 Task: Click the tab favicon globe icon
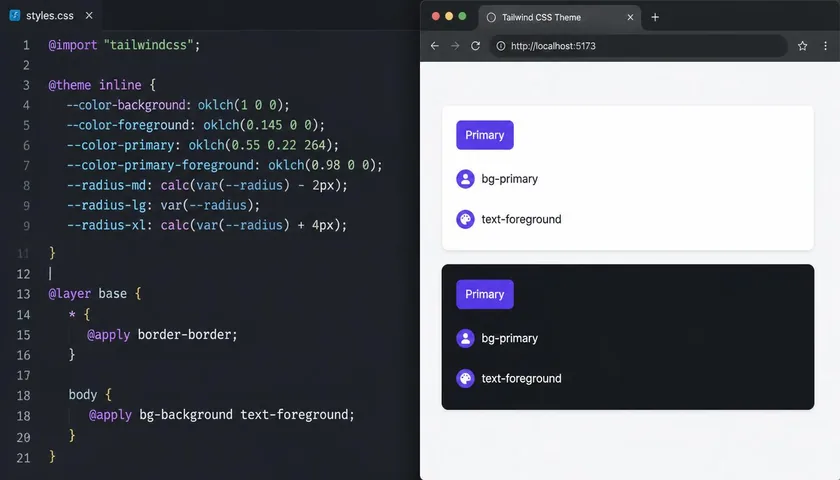coord(491,17)
